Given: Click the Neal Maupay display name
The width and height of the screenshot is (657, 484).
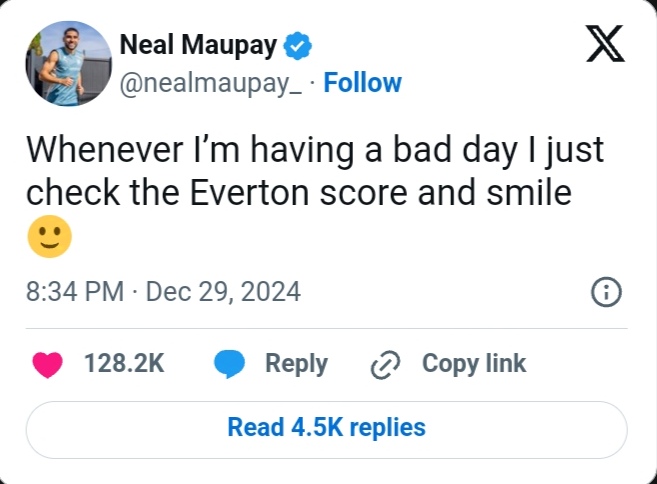Looking at the screenshot, I should point(198,45).
